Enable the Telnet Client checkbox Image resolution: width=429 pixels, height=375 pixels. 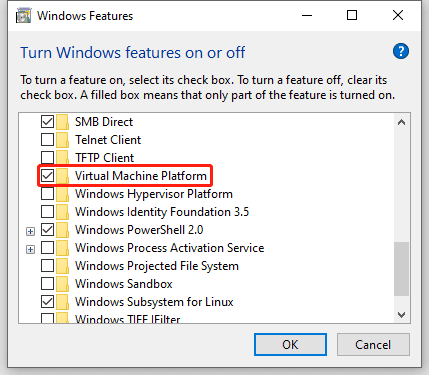point(47,140)
